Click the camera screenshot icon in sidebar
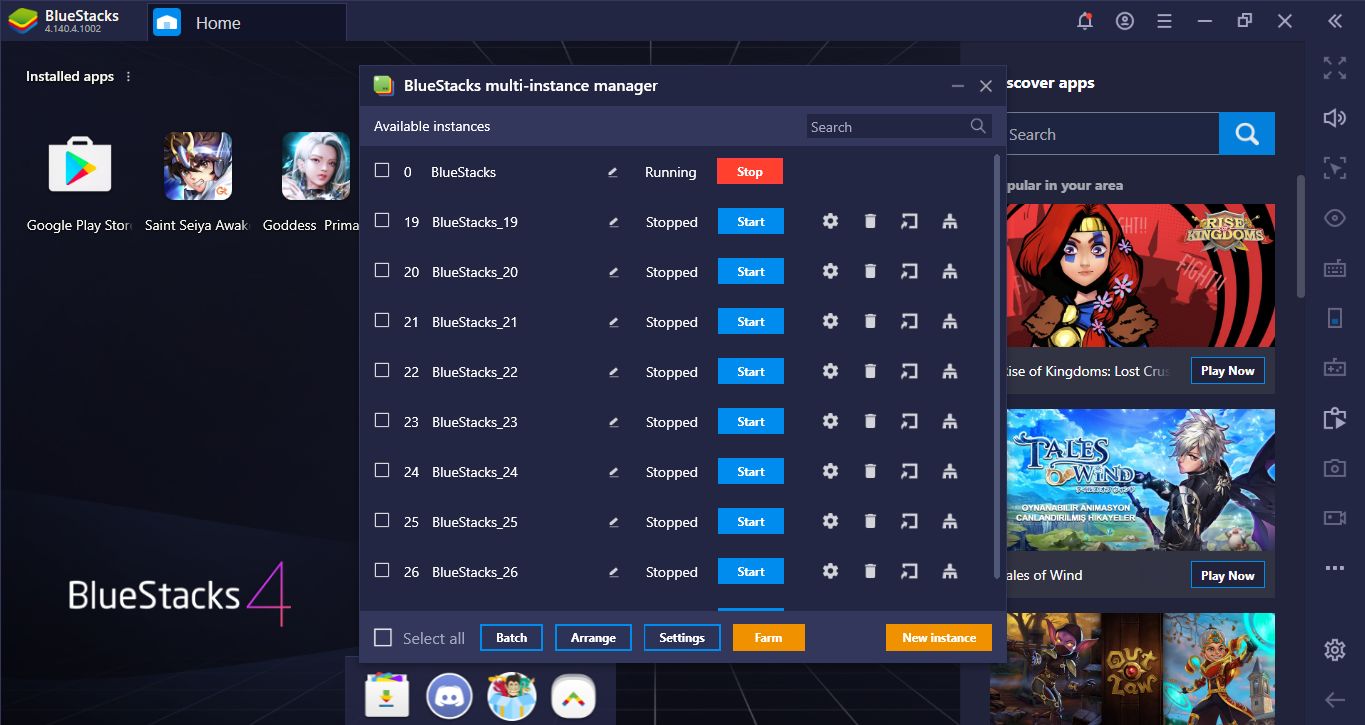The height and width of the screenshot is (725, 1365). pos(1335,468)
